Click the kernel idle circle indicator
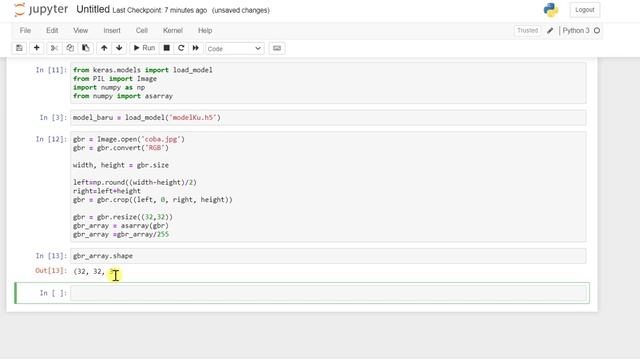 coord(597,31)
